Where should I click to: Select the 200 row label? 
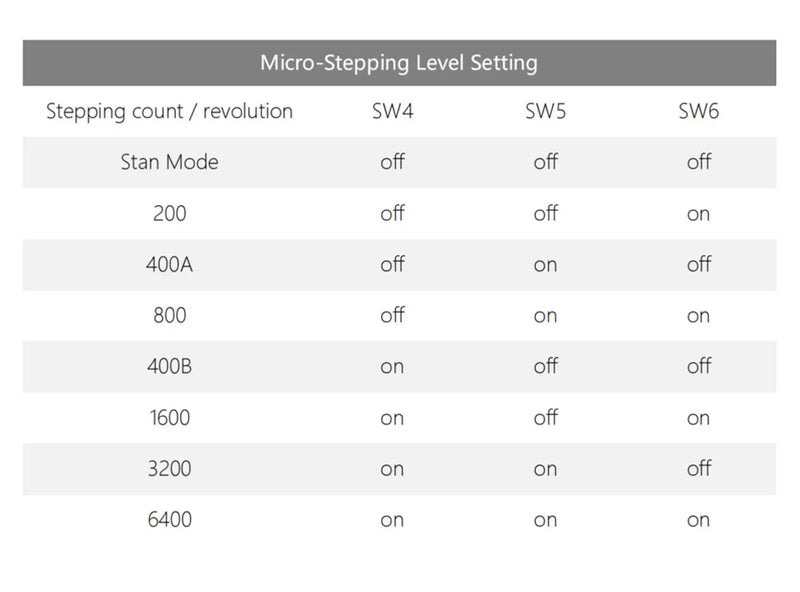pyautogui.click(x=169, y=213)
